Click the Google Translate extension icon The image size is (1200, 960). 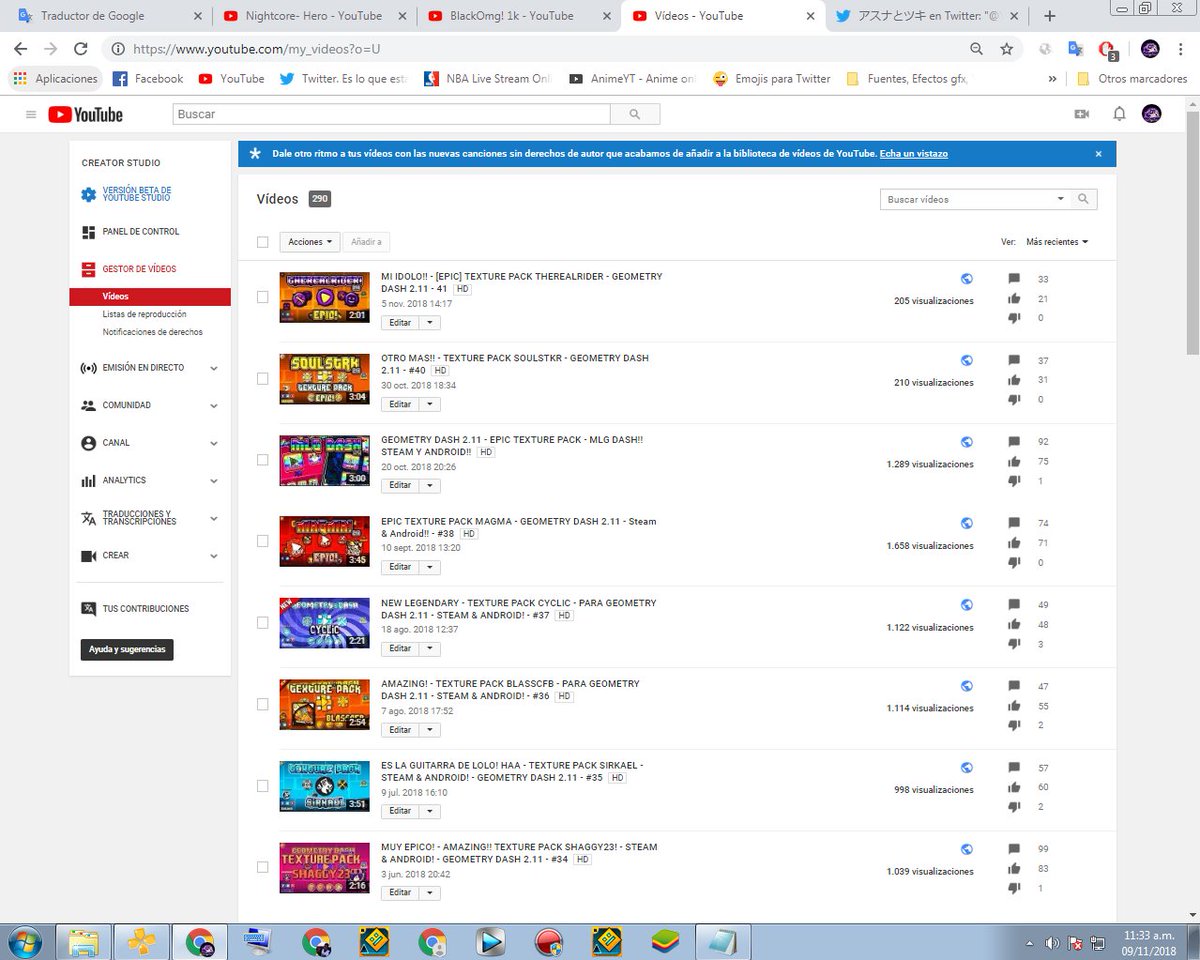pos(1075,48)
